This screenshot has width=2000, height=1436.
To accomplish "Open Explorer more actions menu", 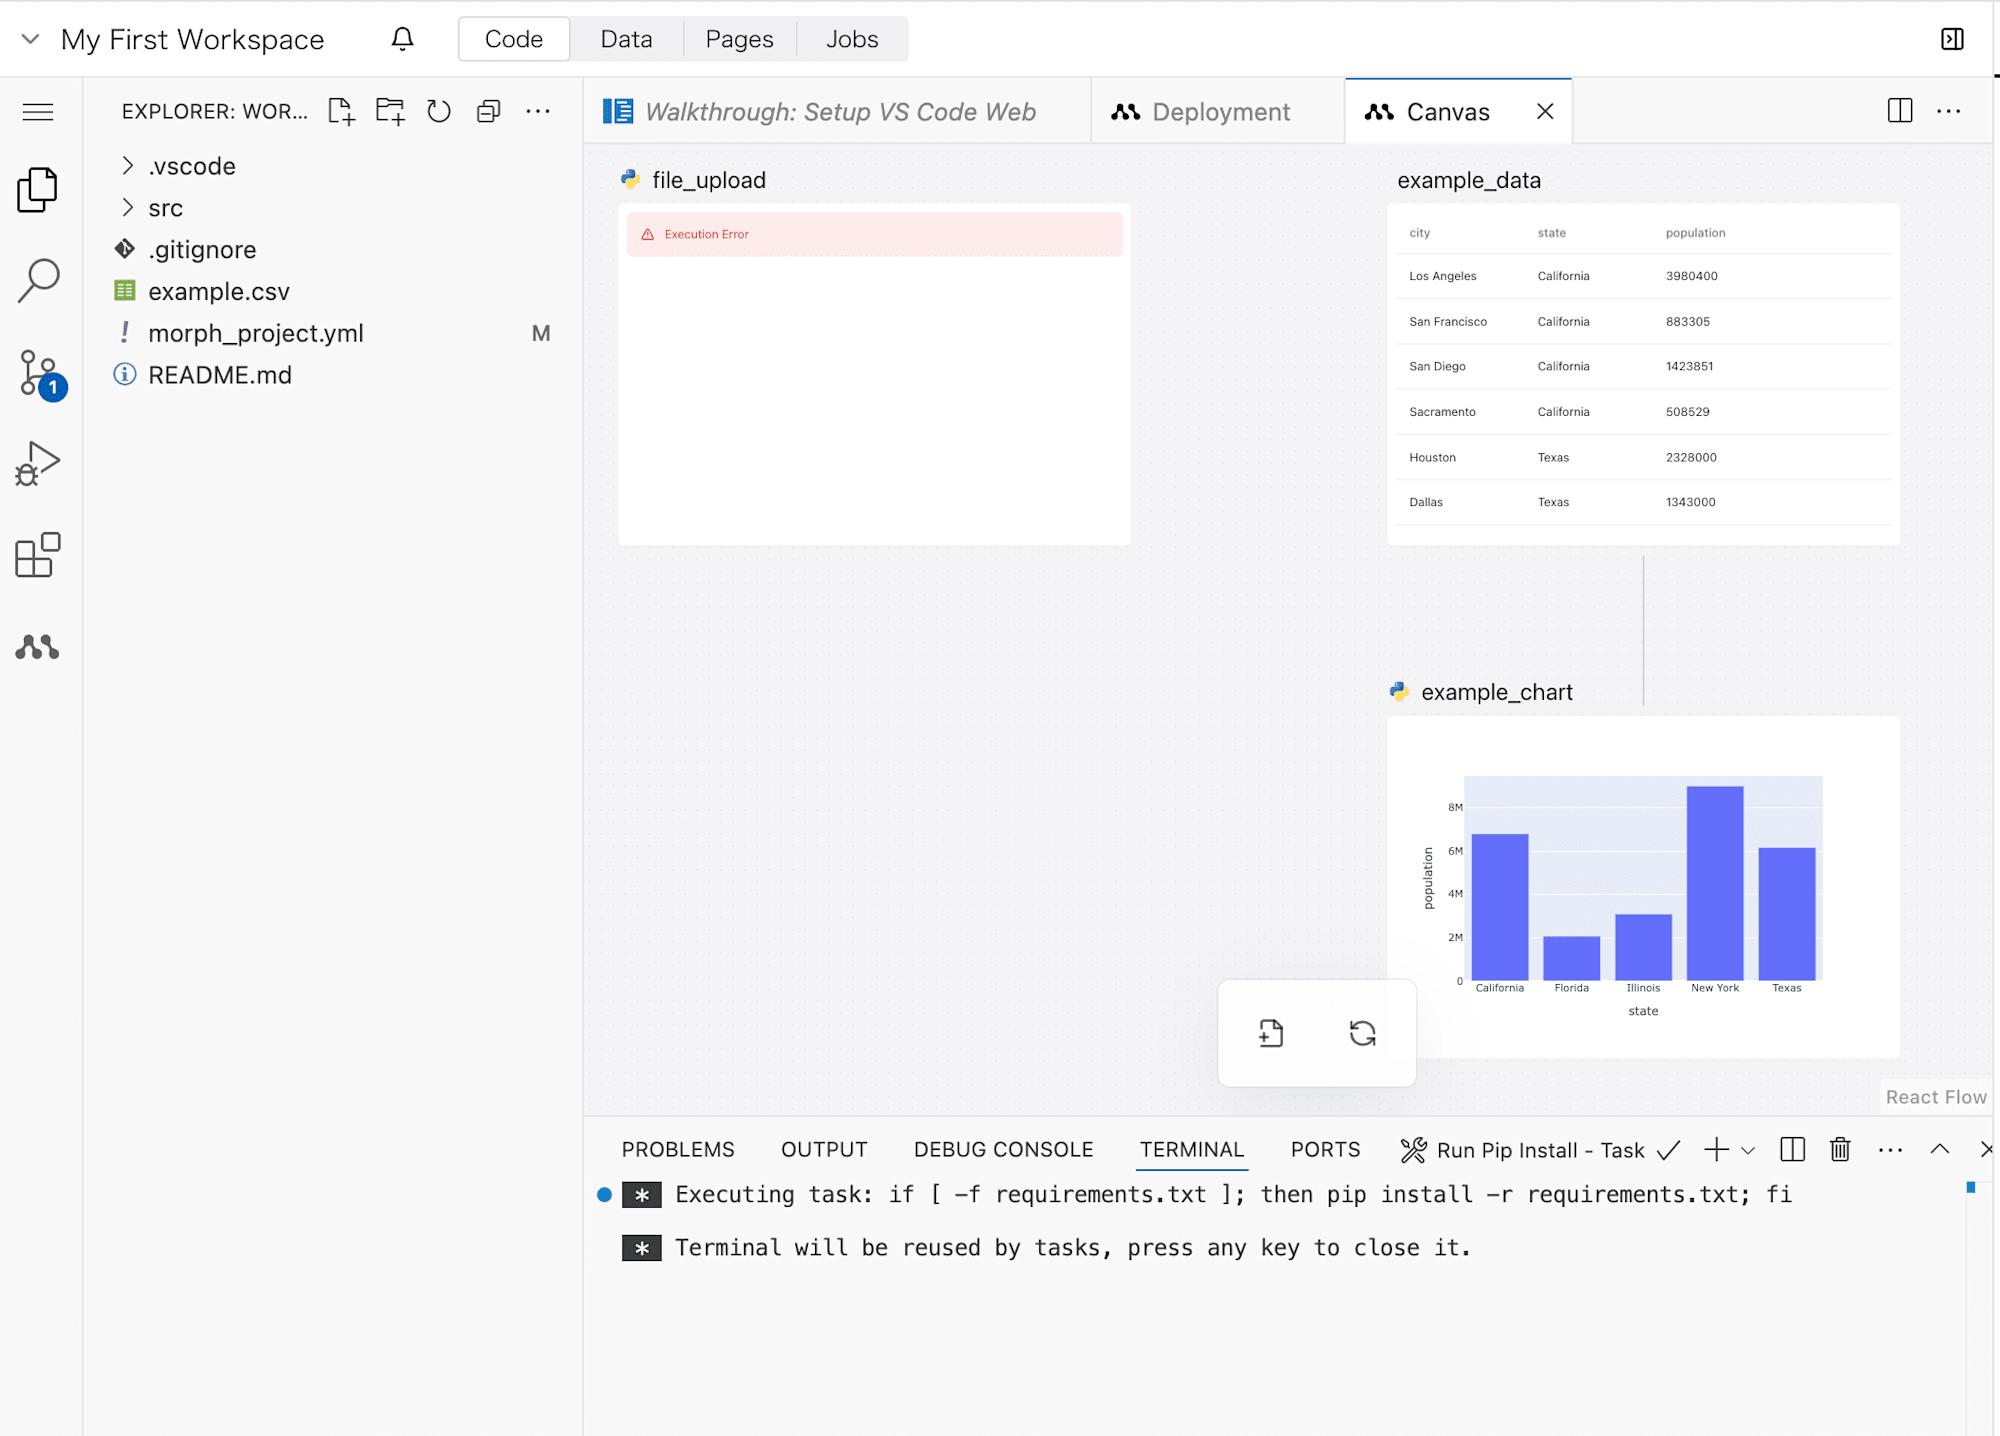I will pos(538,111).
